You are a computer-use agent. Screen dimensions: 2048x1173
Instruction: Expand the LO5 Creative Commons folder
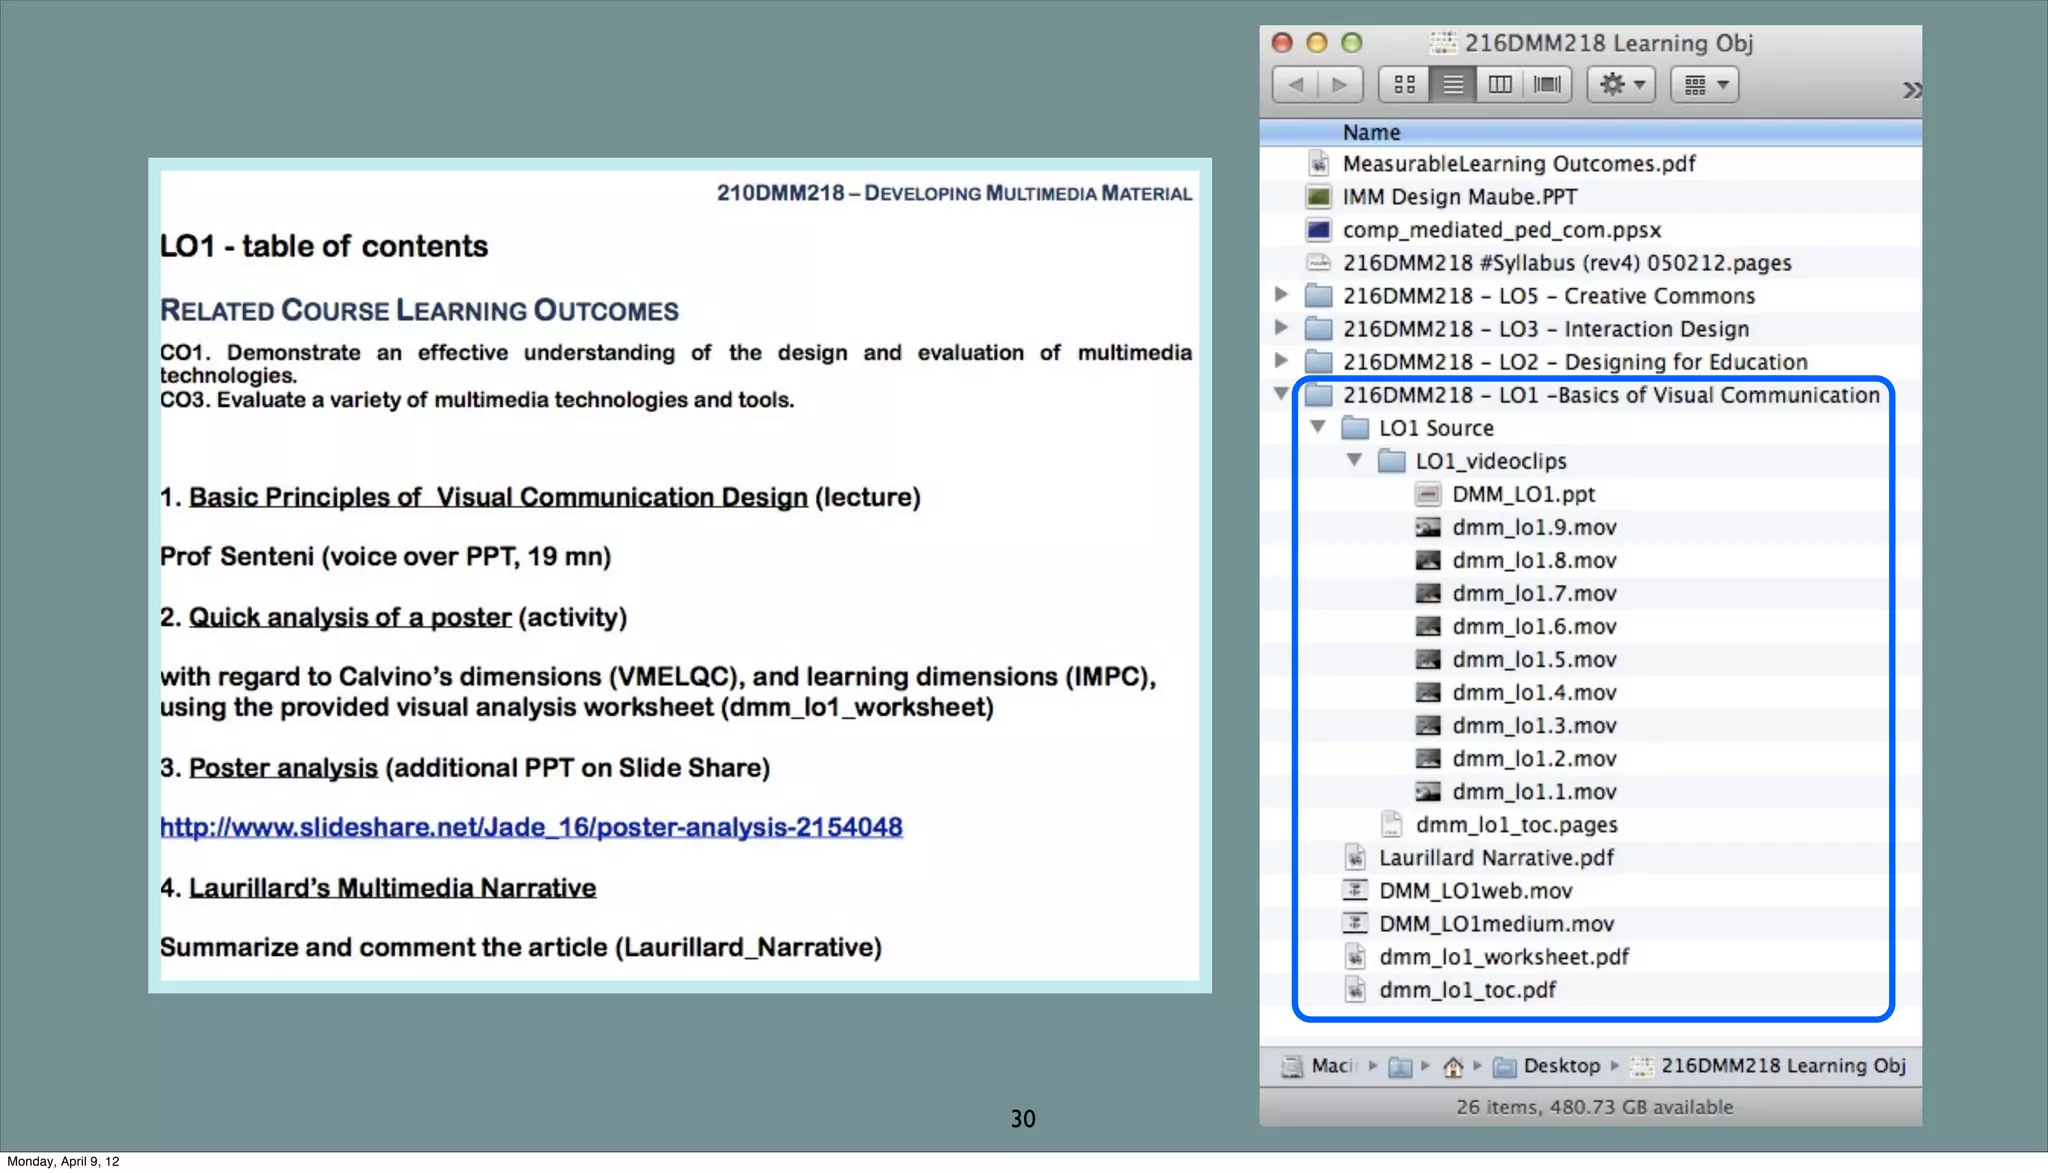pos(1281,295)
